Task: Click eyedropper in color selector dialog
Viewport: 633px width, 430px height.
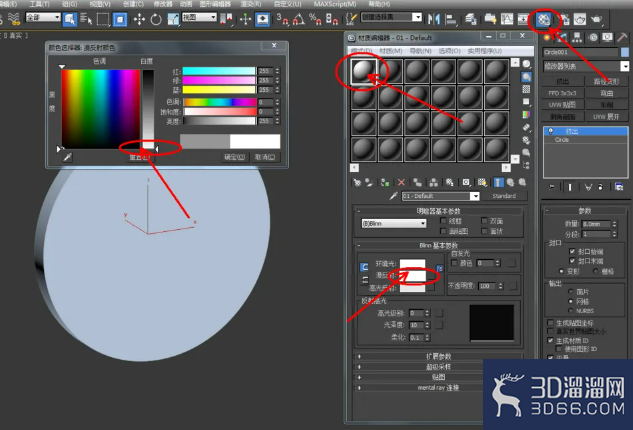Action: pos(67,157)
